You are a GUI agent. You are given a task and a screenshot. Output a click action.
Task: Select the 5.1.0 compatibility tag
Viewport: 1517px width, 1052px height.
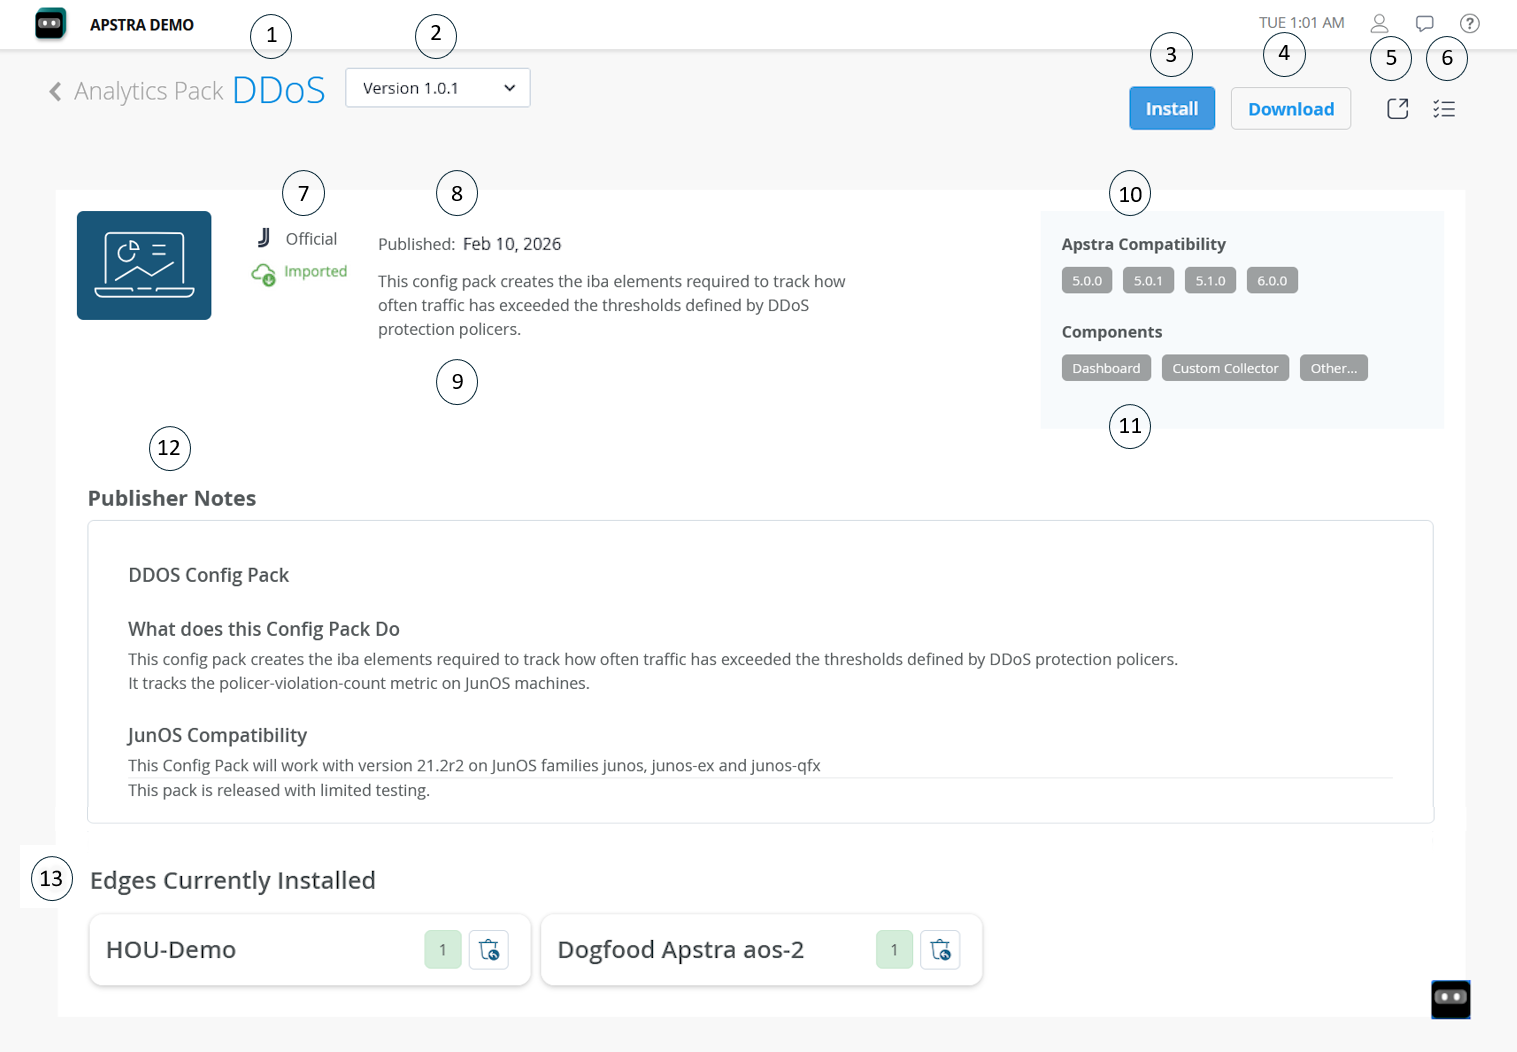coord(1210,281)
